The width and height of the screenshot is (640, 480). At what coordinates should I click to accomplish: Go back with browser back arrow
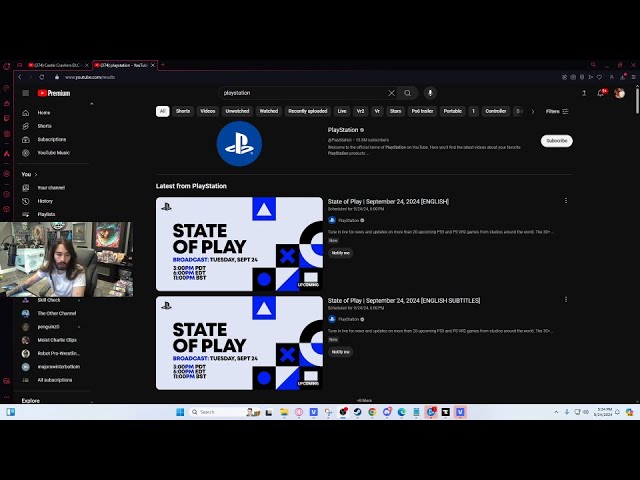point(20,77)
